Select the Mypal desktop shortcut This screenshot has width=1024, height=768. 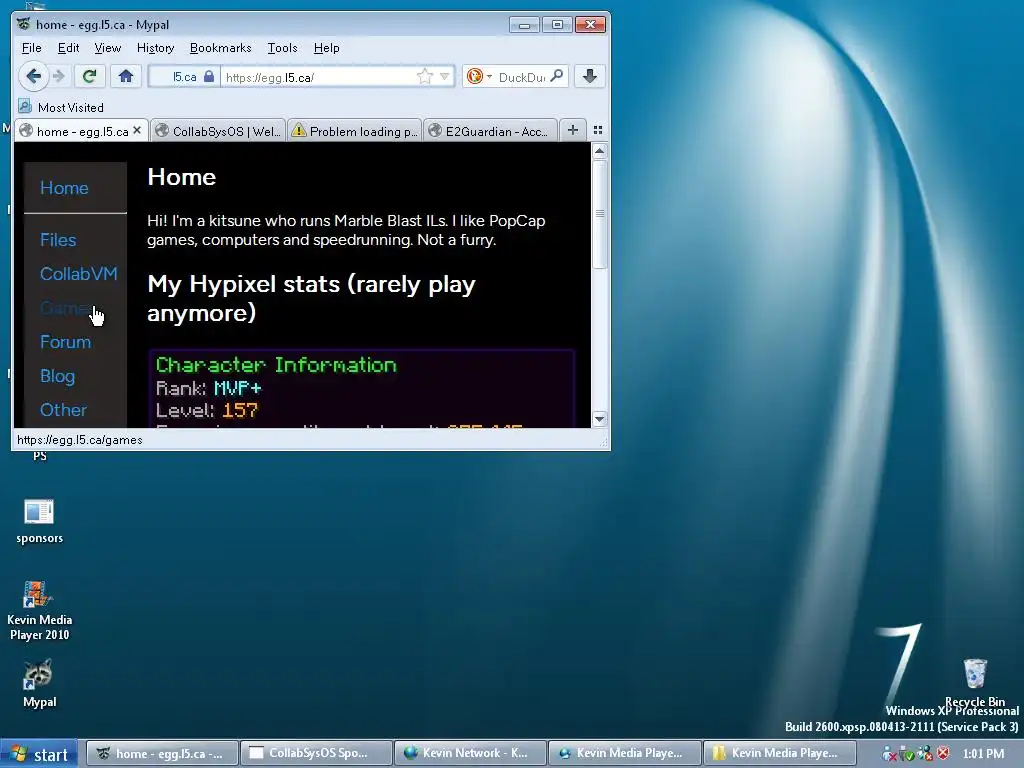[x=39, y=684]
